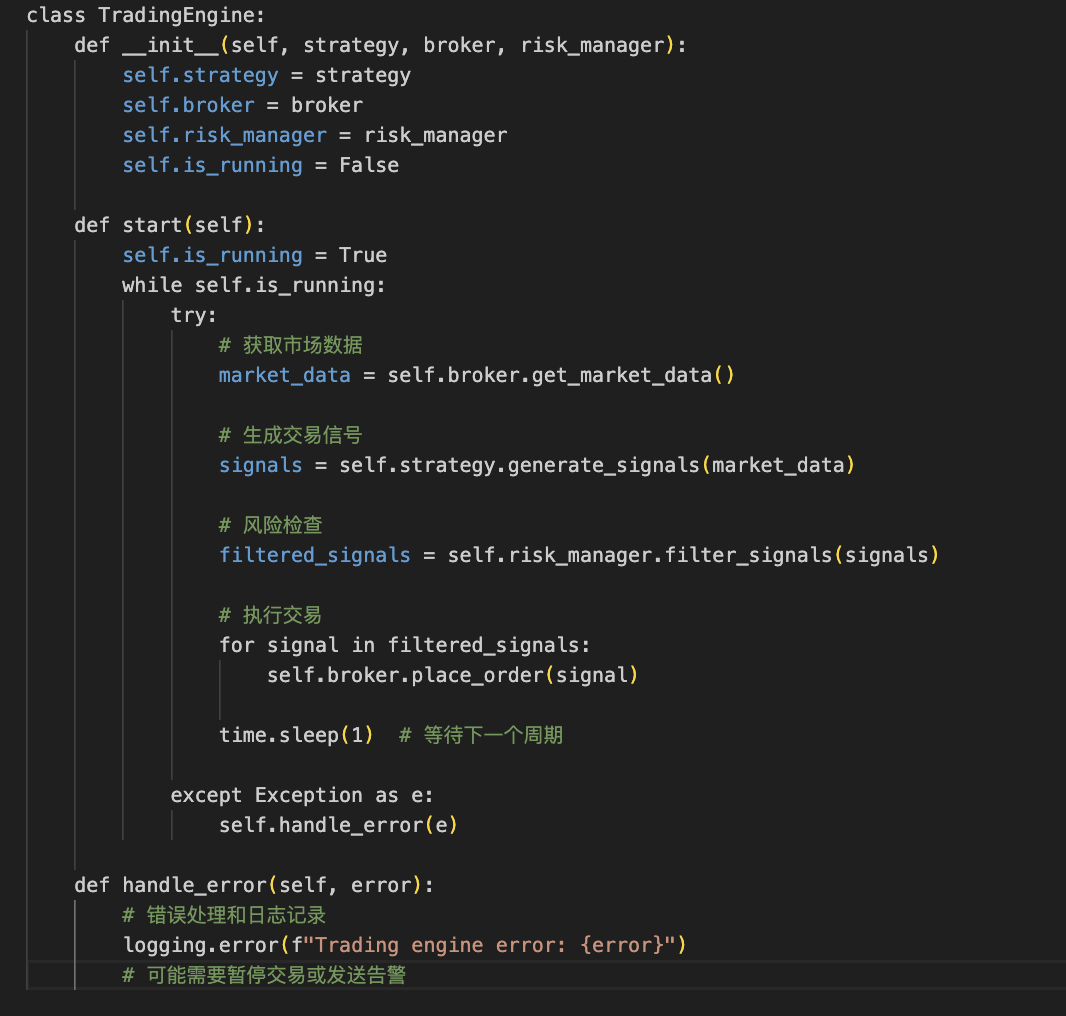Image resolution: width=1066 pixels, height=1016 pixels.
Task: Click 'self.strategy = strategy' assignment line
Action: [x=266, y=75]
